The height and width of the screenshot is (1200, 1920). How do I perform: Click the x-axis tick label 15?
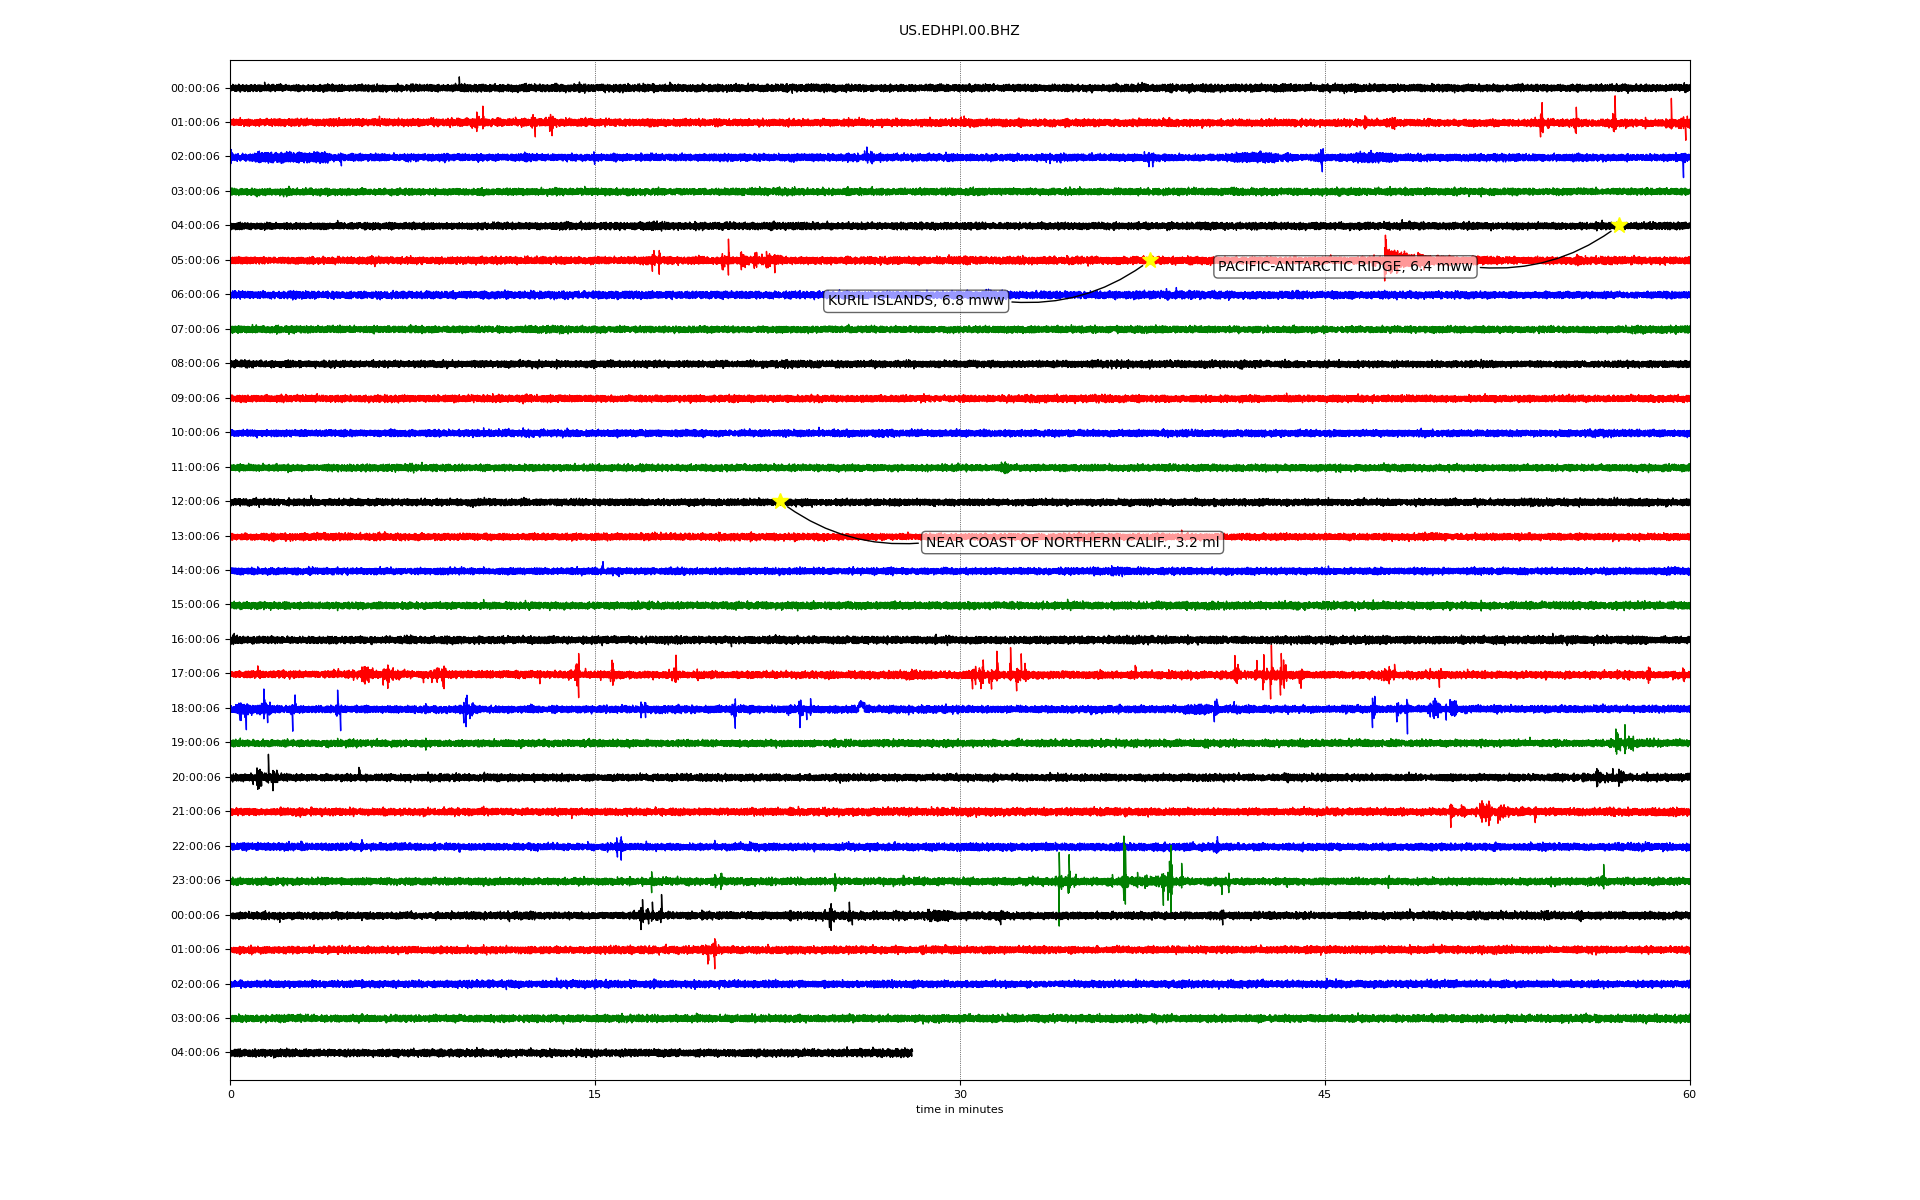595,1094
